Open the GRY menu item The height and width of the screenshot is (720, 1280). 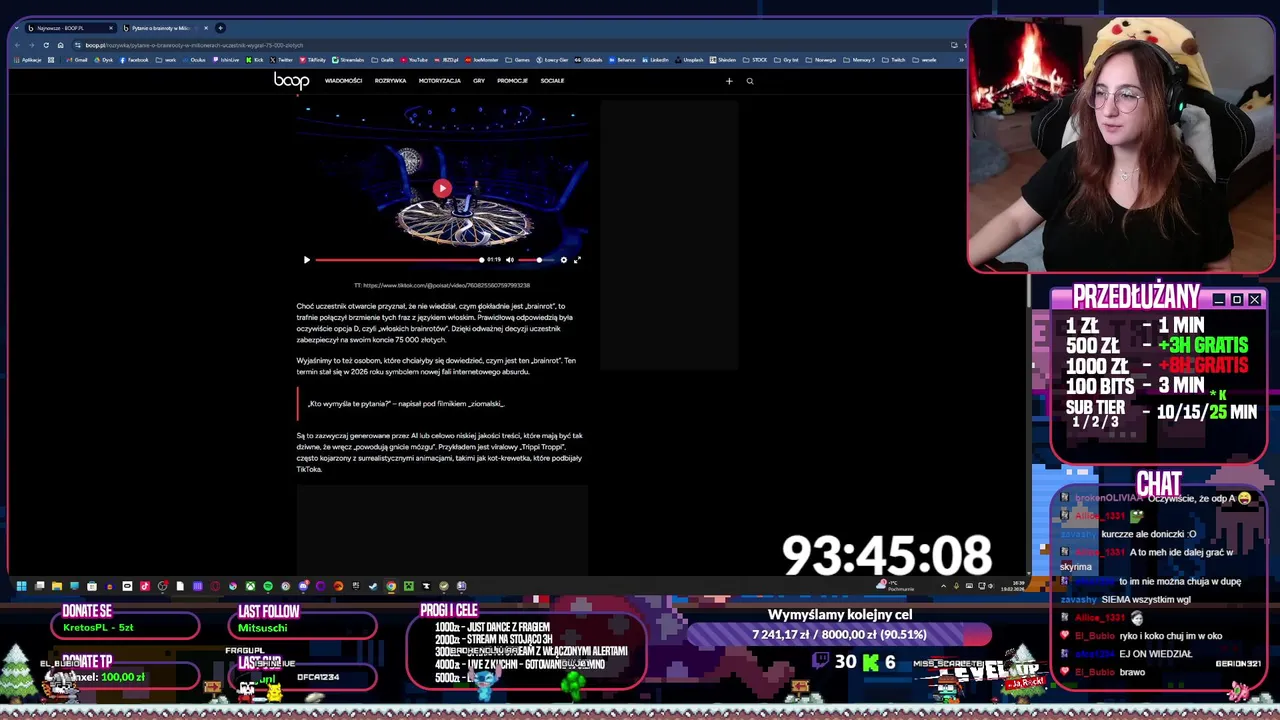(x=479, y=81)
